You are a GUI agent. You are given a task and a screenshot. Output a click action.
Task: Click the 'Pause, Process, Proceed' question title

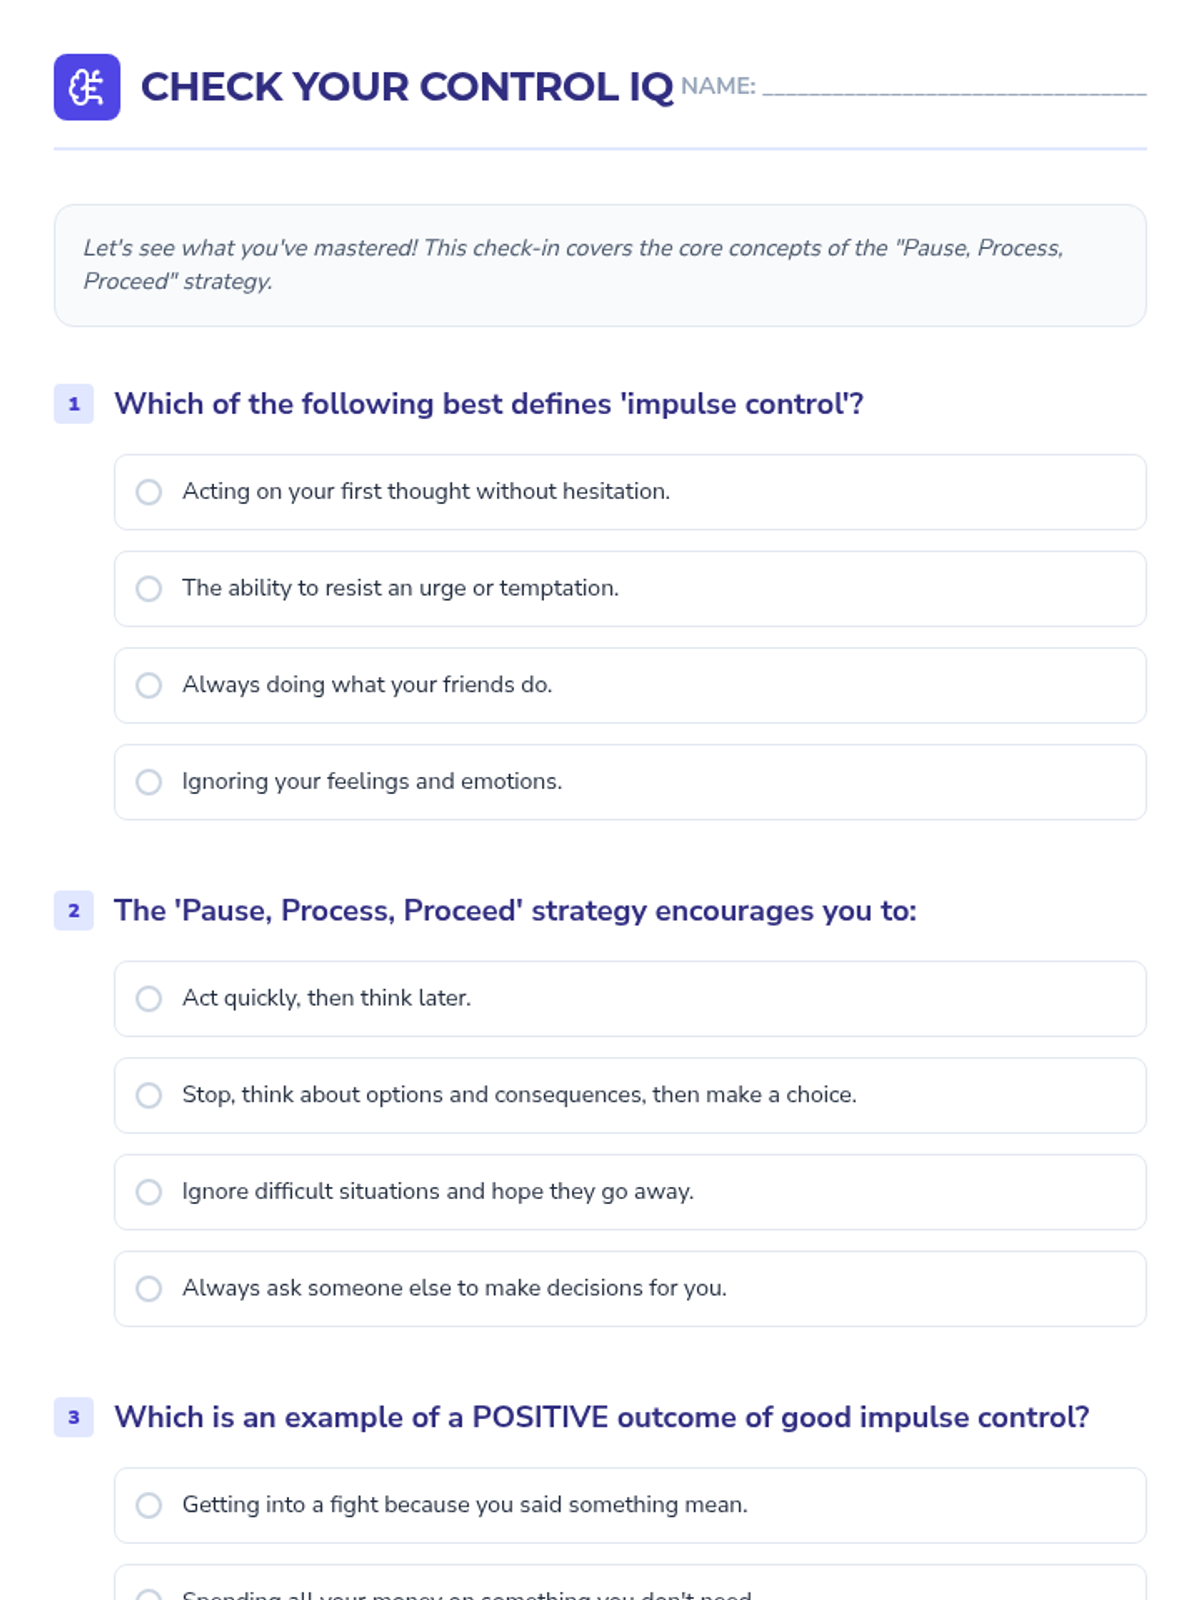pos(515,911)
